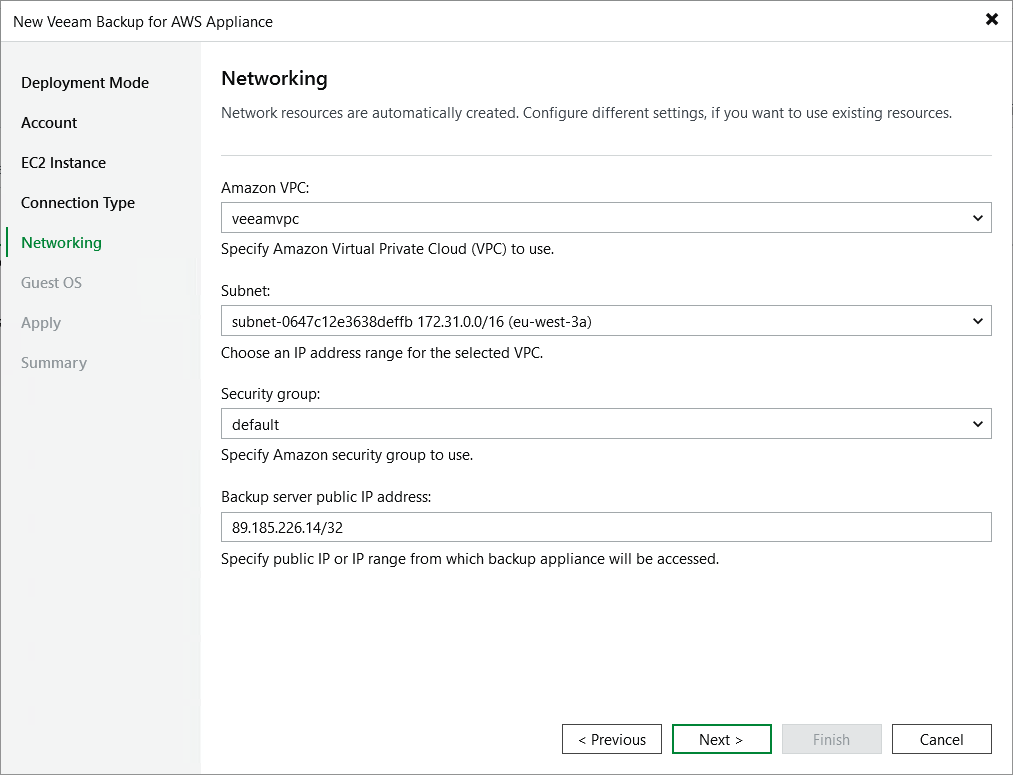The width and height of the screenshot is (1013, 775).
Task: Select the Connection Type step
Action: pos(77,202)
